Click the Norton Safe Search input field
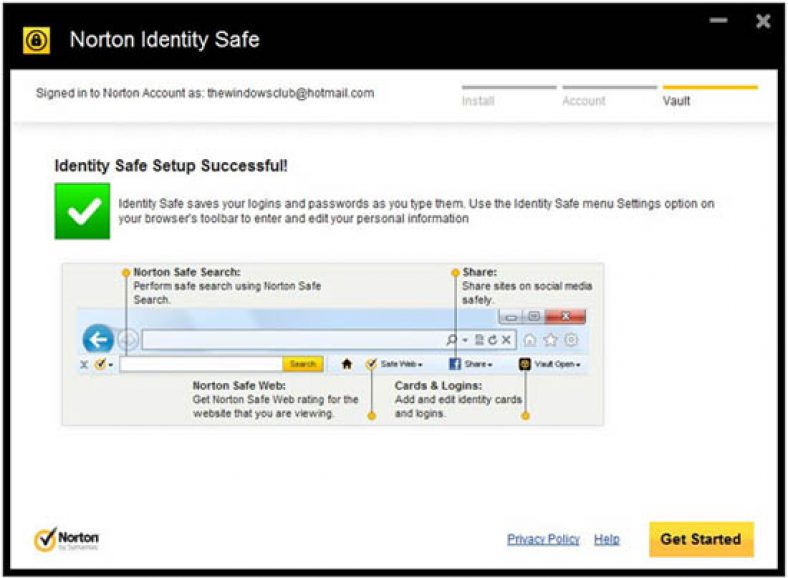 coord(201,364)
